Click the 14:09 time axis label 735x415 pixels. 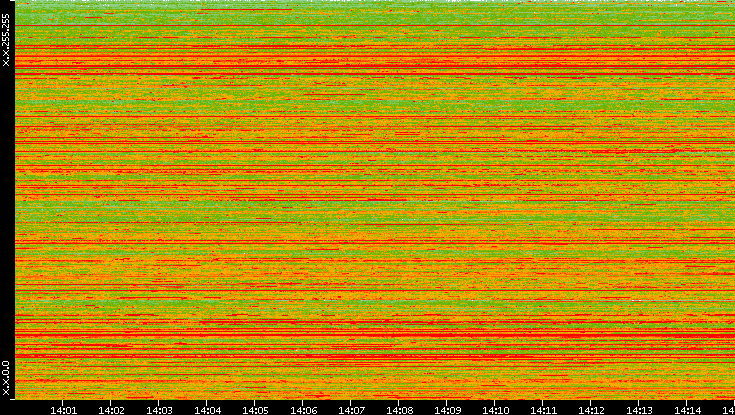447,410
